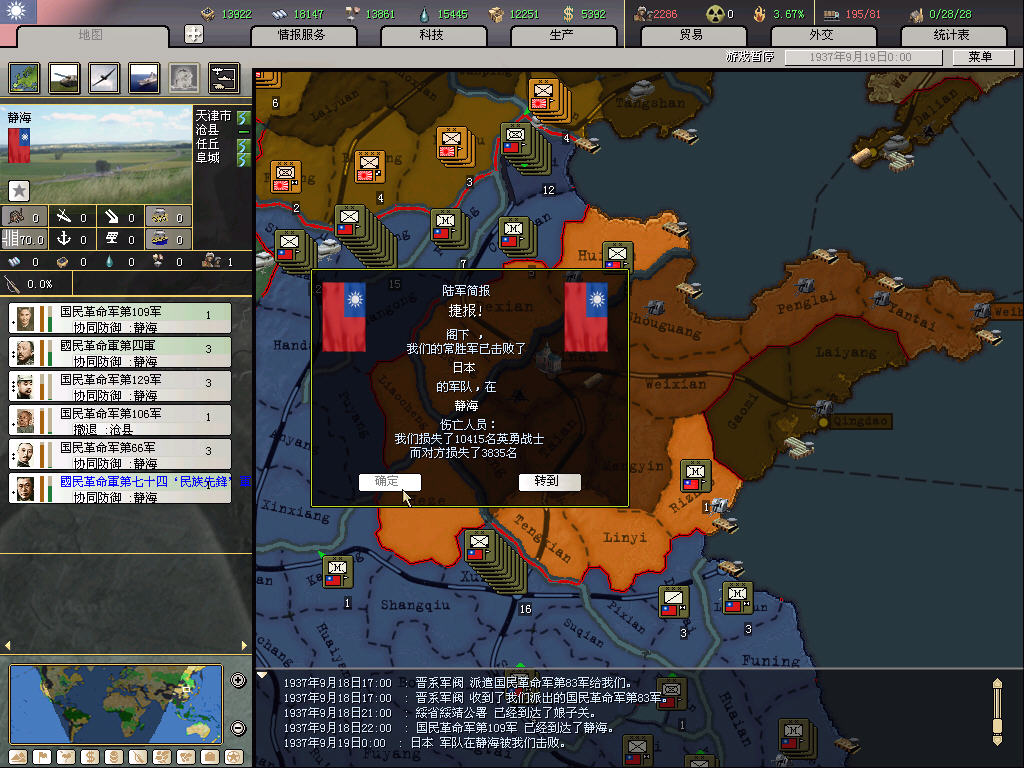Switch to the areas map mode button
Screen dimensions: 1024x768
(x=186, y=757)
